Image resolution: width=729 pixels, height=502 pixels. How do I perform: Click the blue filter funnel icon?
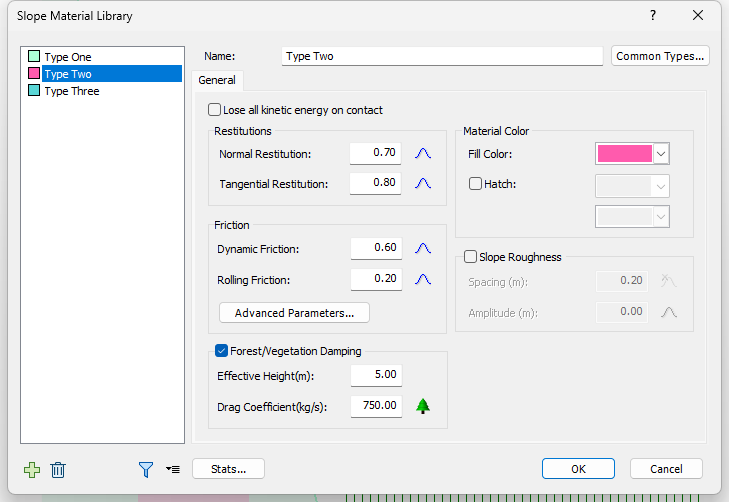click(x=146, y=469)
